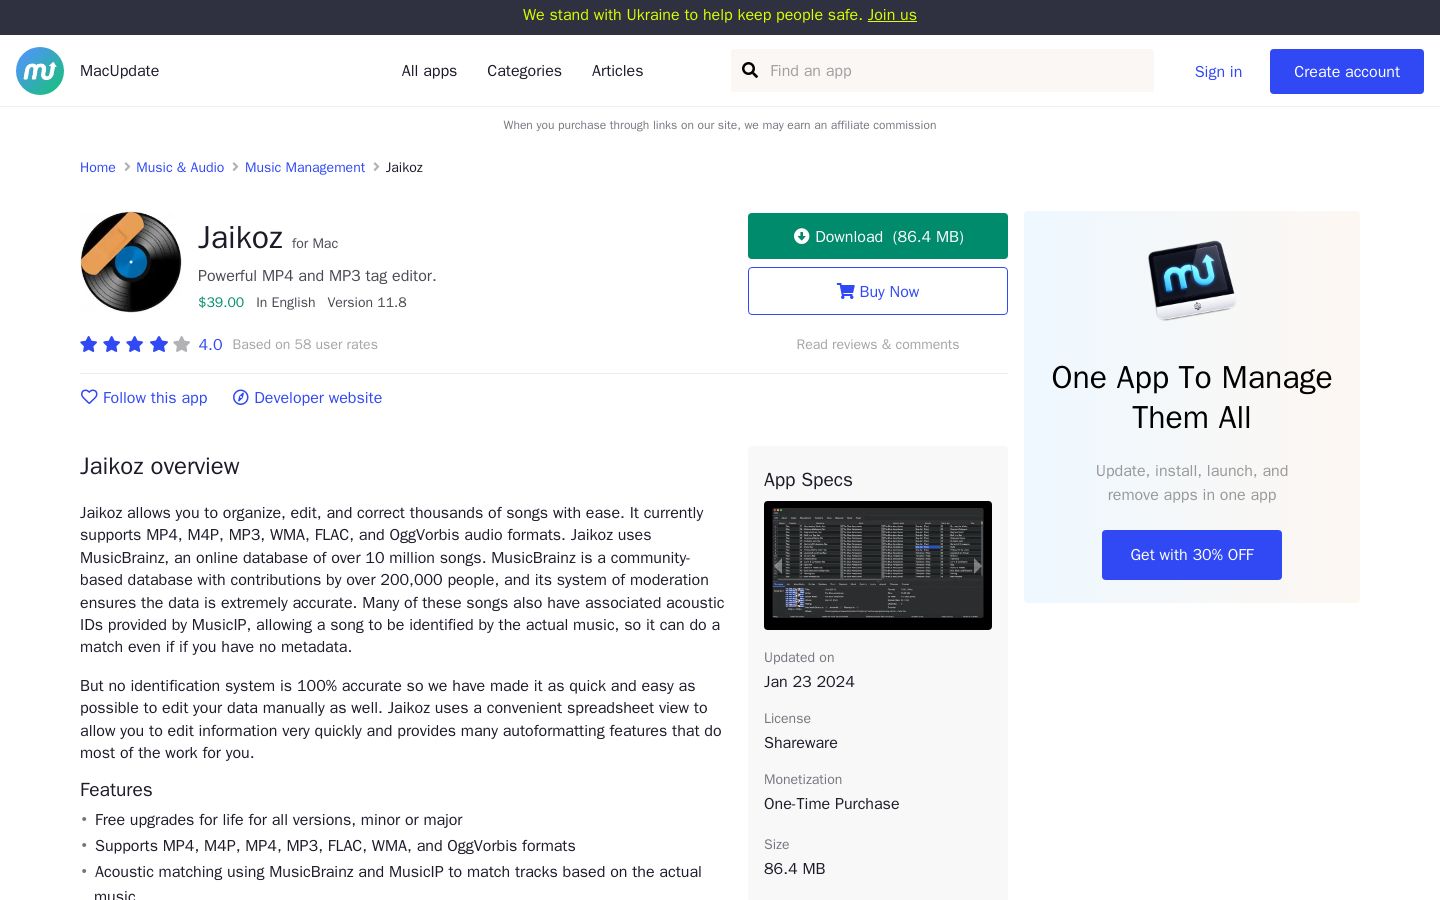The height and width of the screenshot is (900, 1440).
Task: Click the Features heading
Action: (116, 790)
